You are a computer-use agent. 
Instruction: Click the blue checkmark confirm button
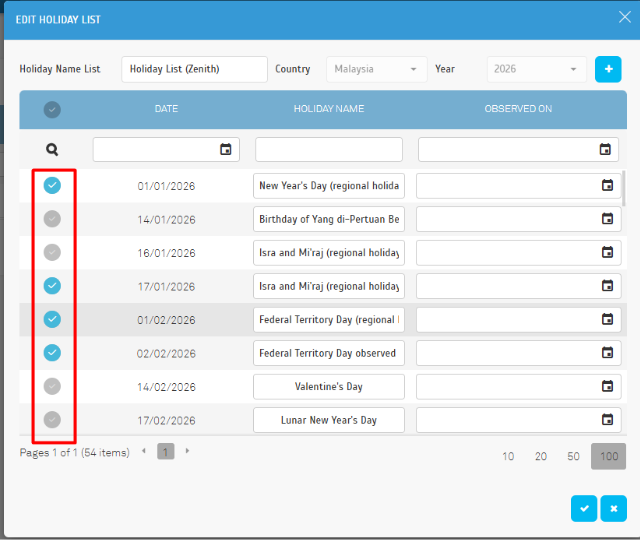pyautogui.click(x=583, y=508)
